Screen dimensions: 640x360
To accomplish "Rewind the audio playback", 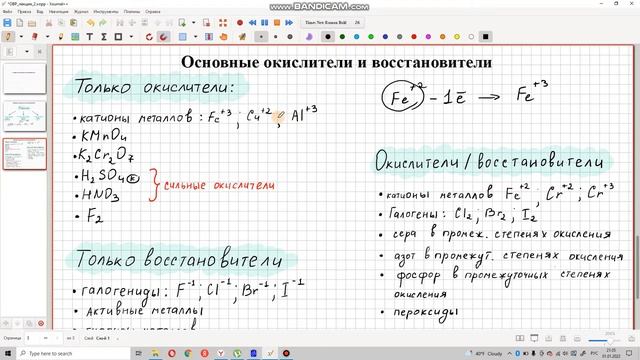I will (252, 23).
